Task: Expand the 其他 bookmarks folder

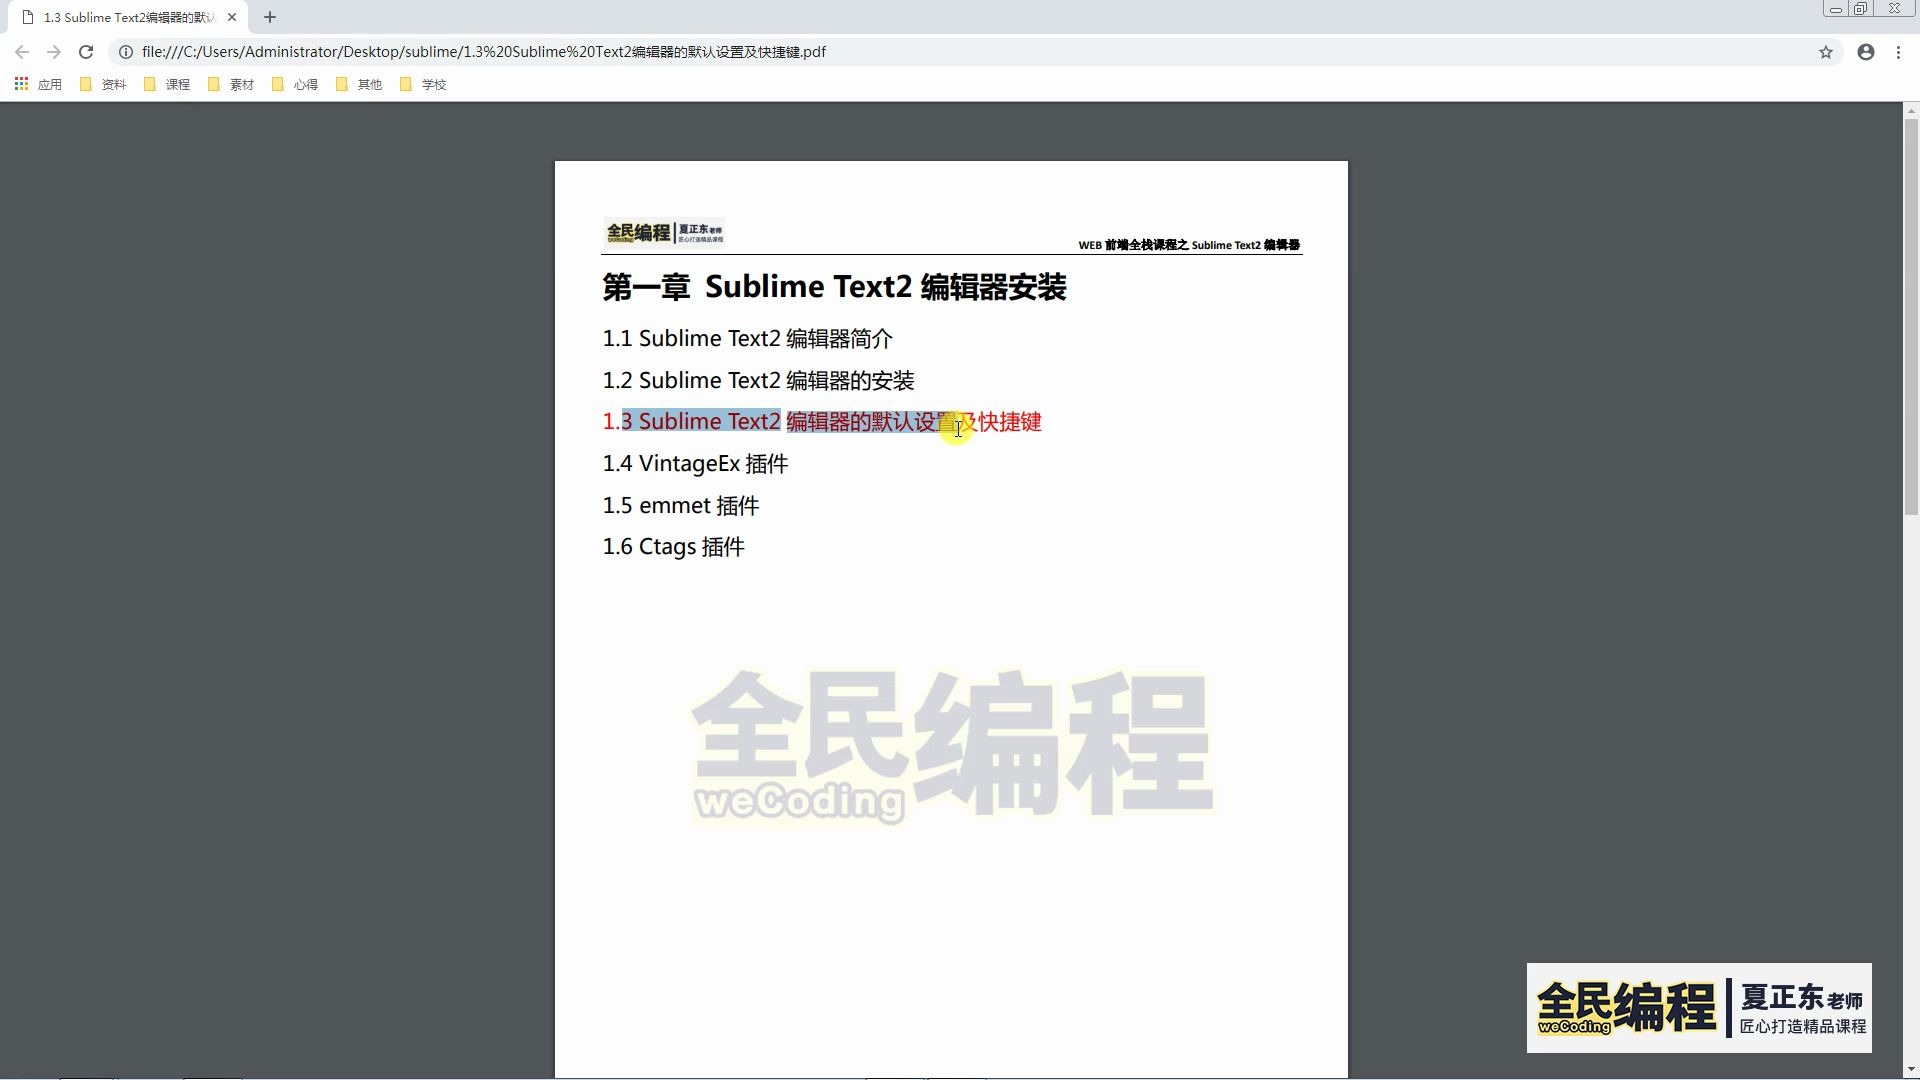Action: [343, 84]
